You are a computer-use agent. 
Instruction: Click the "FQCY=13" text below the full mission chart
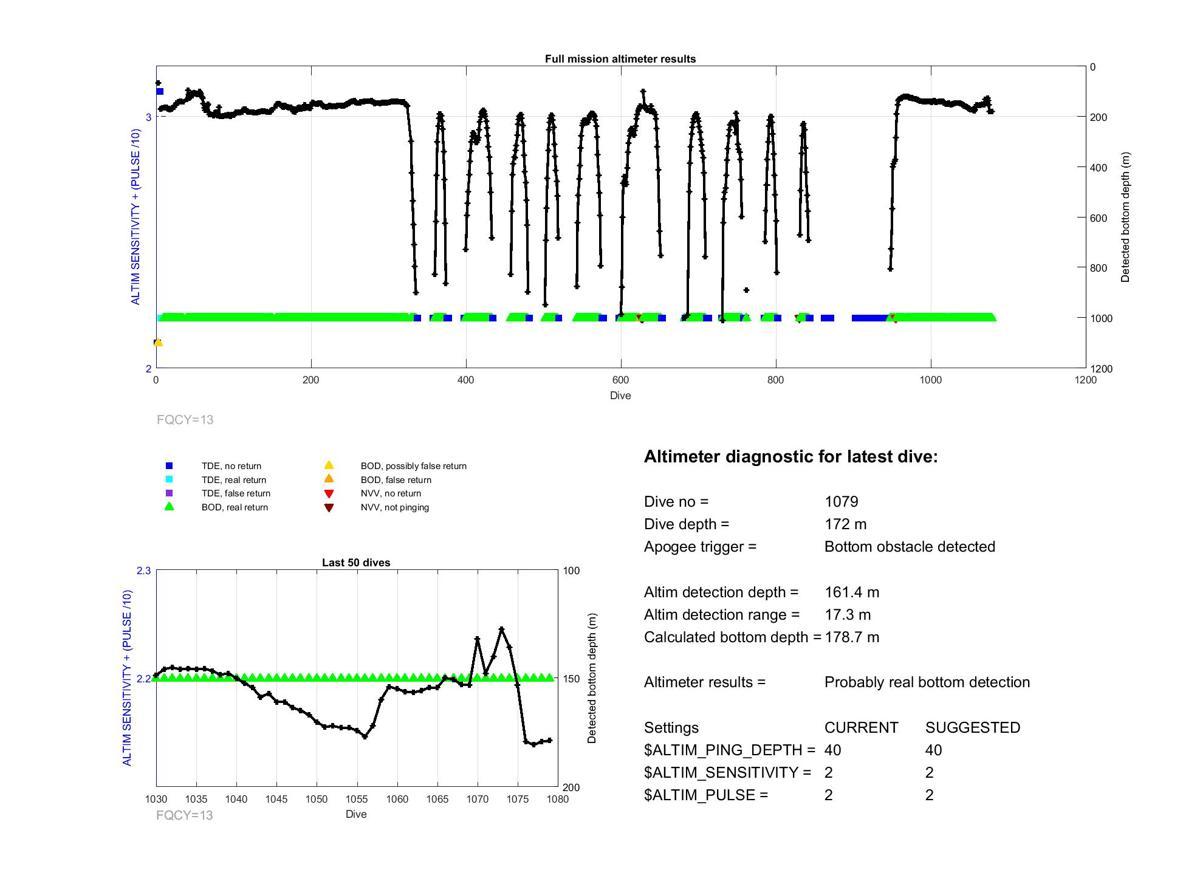(x=185, y=420)
